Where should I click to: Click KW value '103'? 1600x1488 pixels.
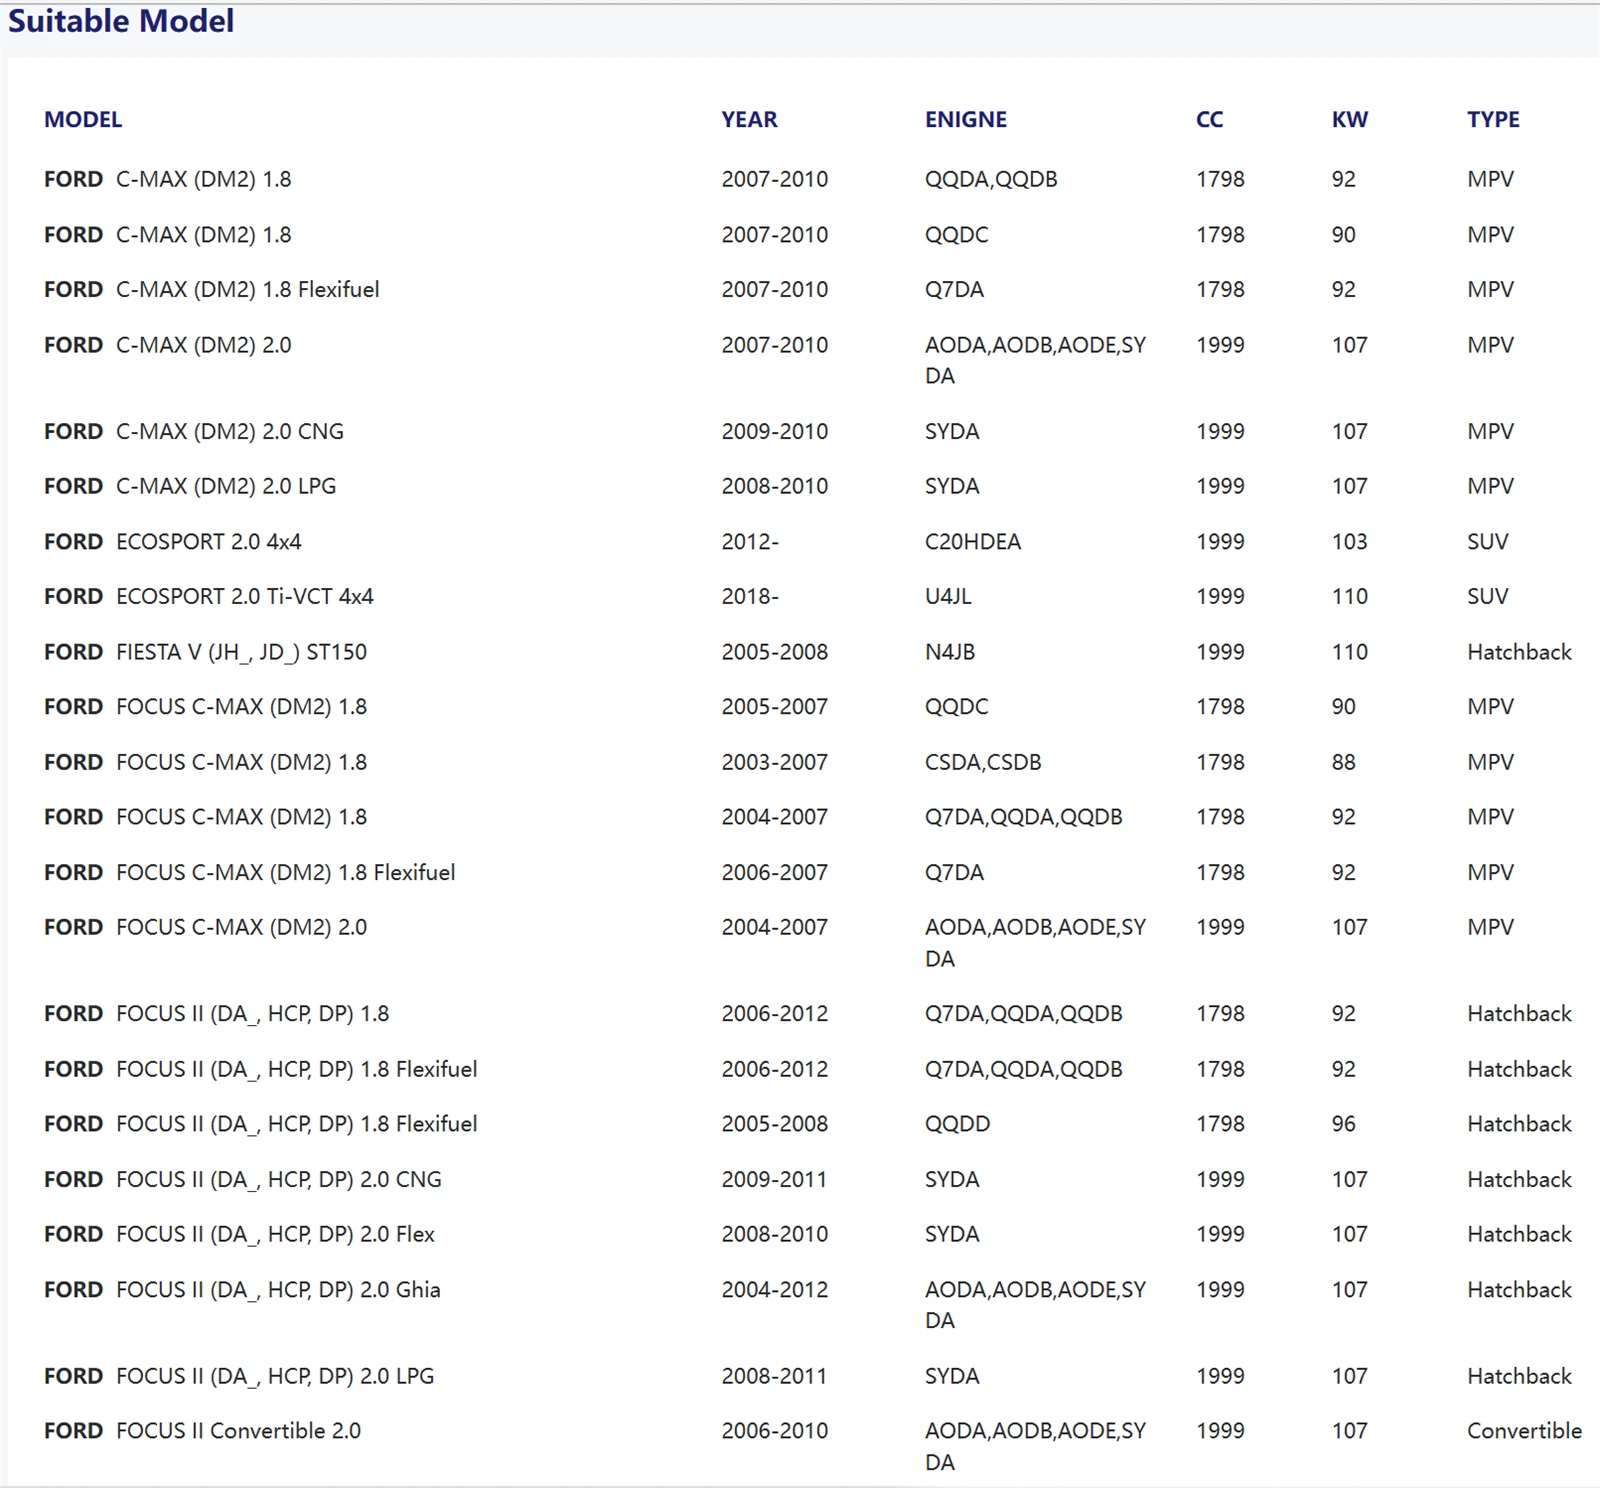coord(1350,542)
